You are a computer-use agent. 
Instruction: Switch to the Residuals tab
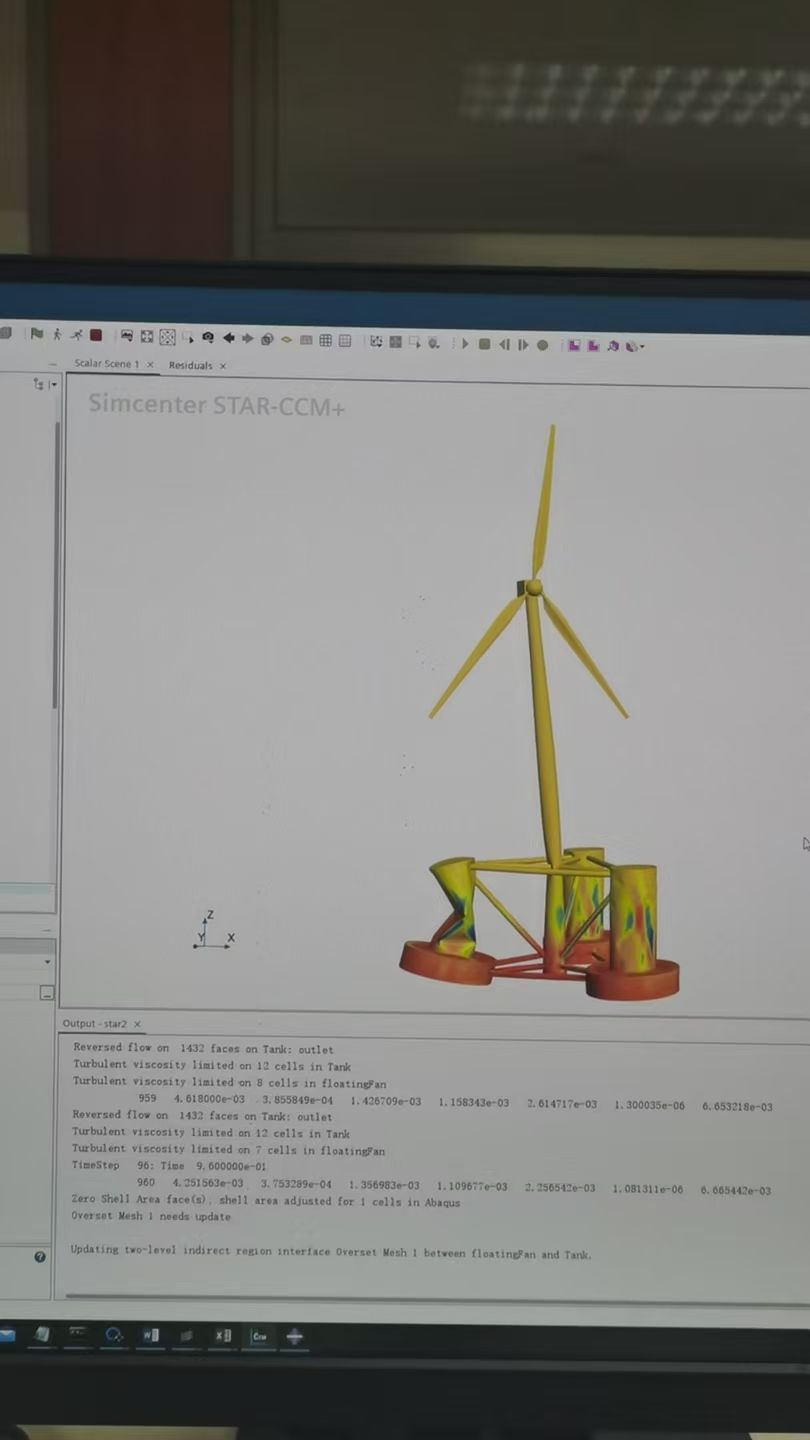point(190,366)
